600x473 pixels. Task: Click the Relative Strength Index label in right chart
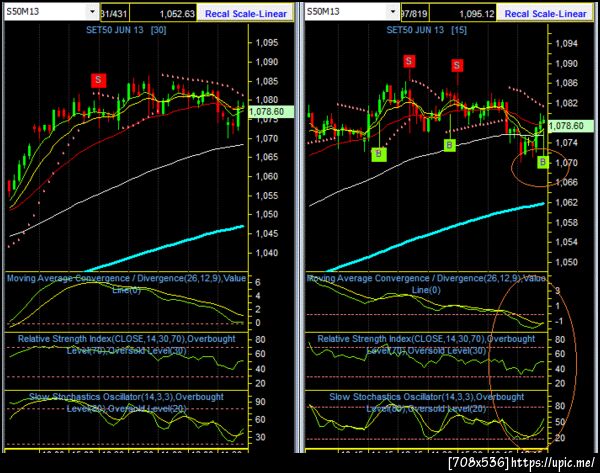coord(426,344)
